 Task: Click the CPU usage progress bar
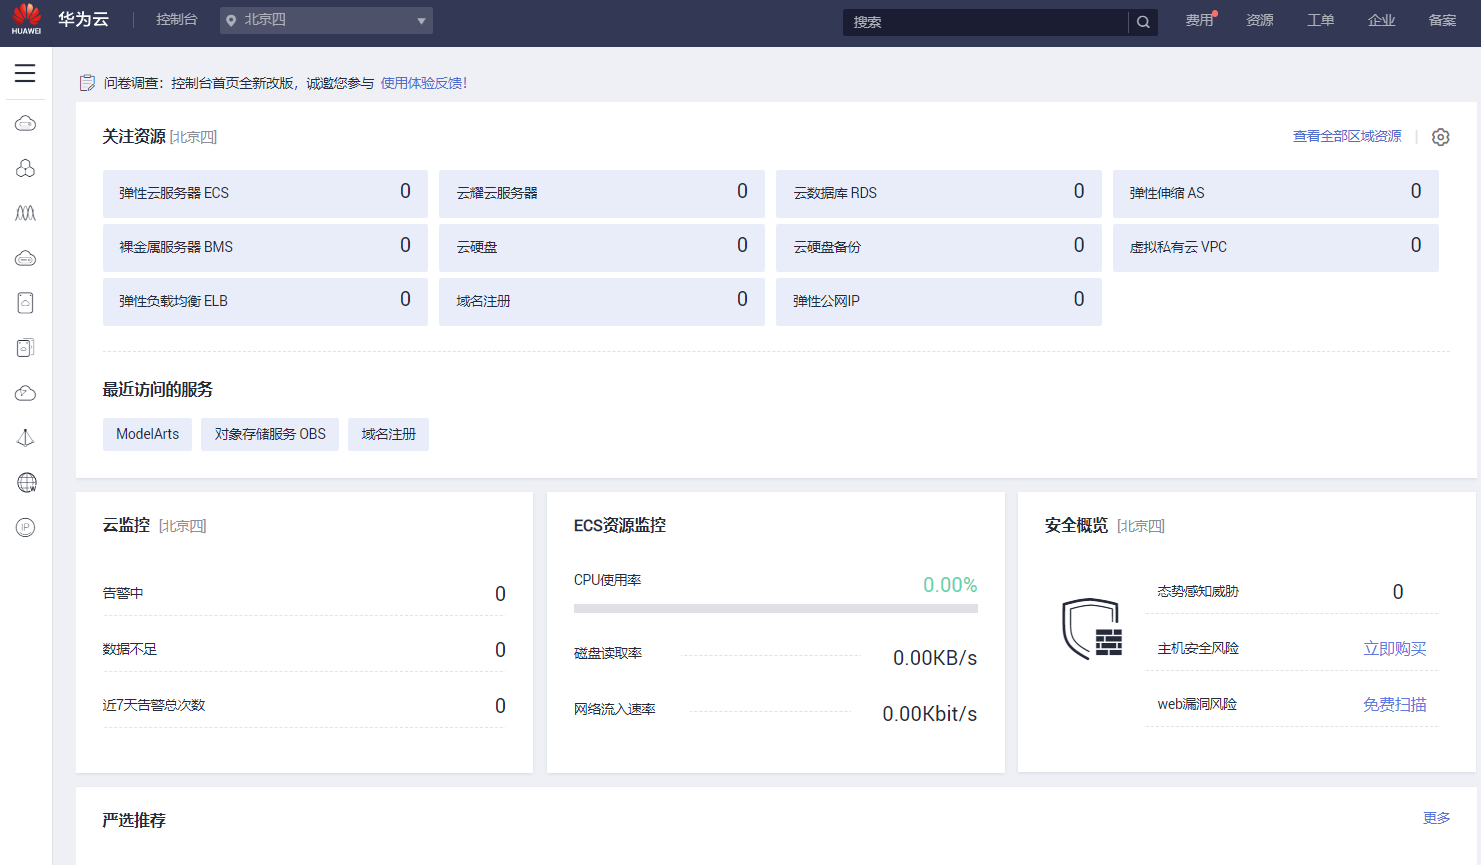[x=775, y=608]
